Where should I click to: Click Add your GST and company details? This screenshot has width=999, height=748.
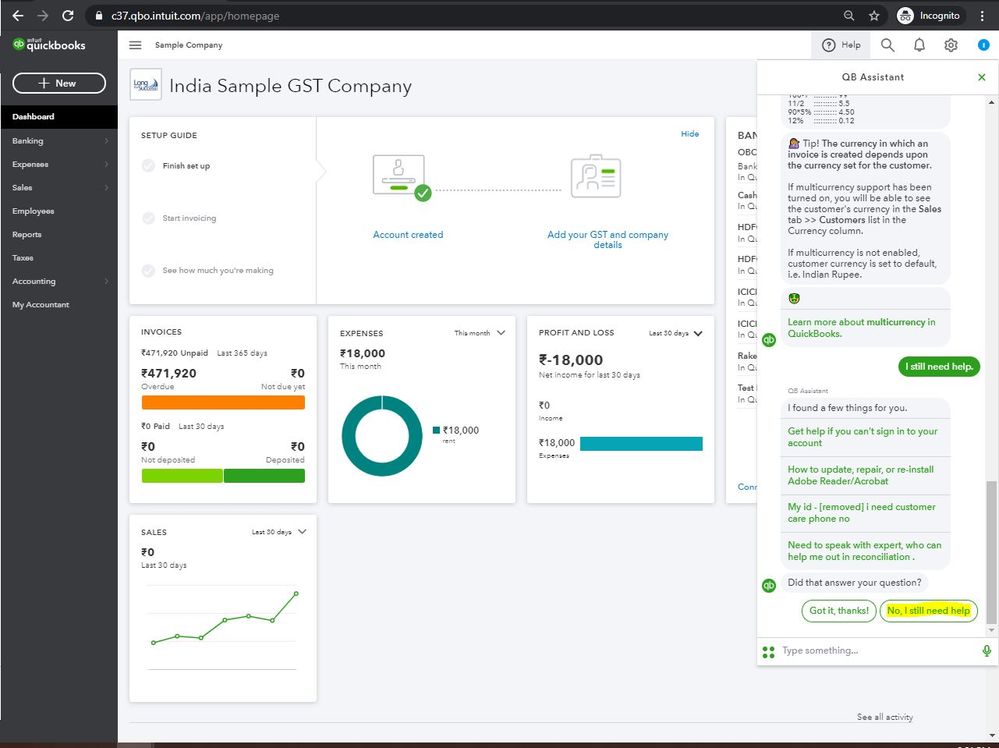[x=608, y=239]
